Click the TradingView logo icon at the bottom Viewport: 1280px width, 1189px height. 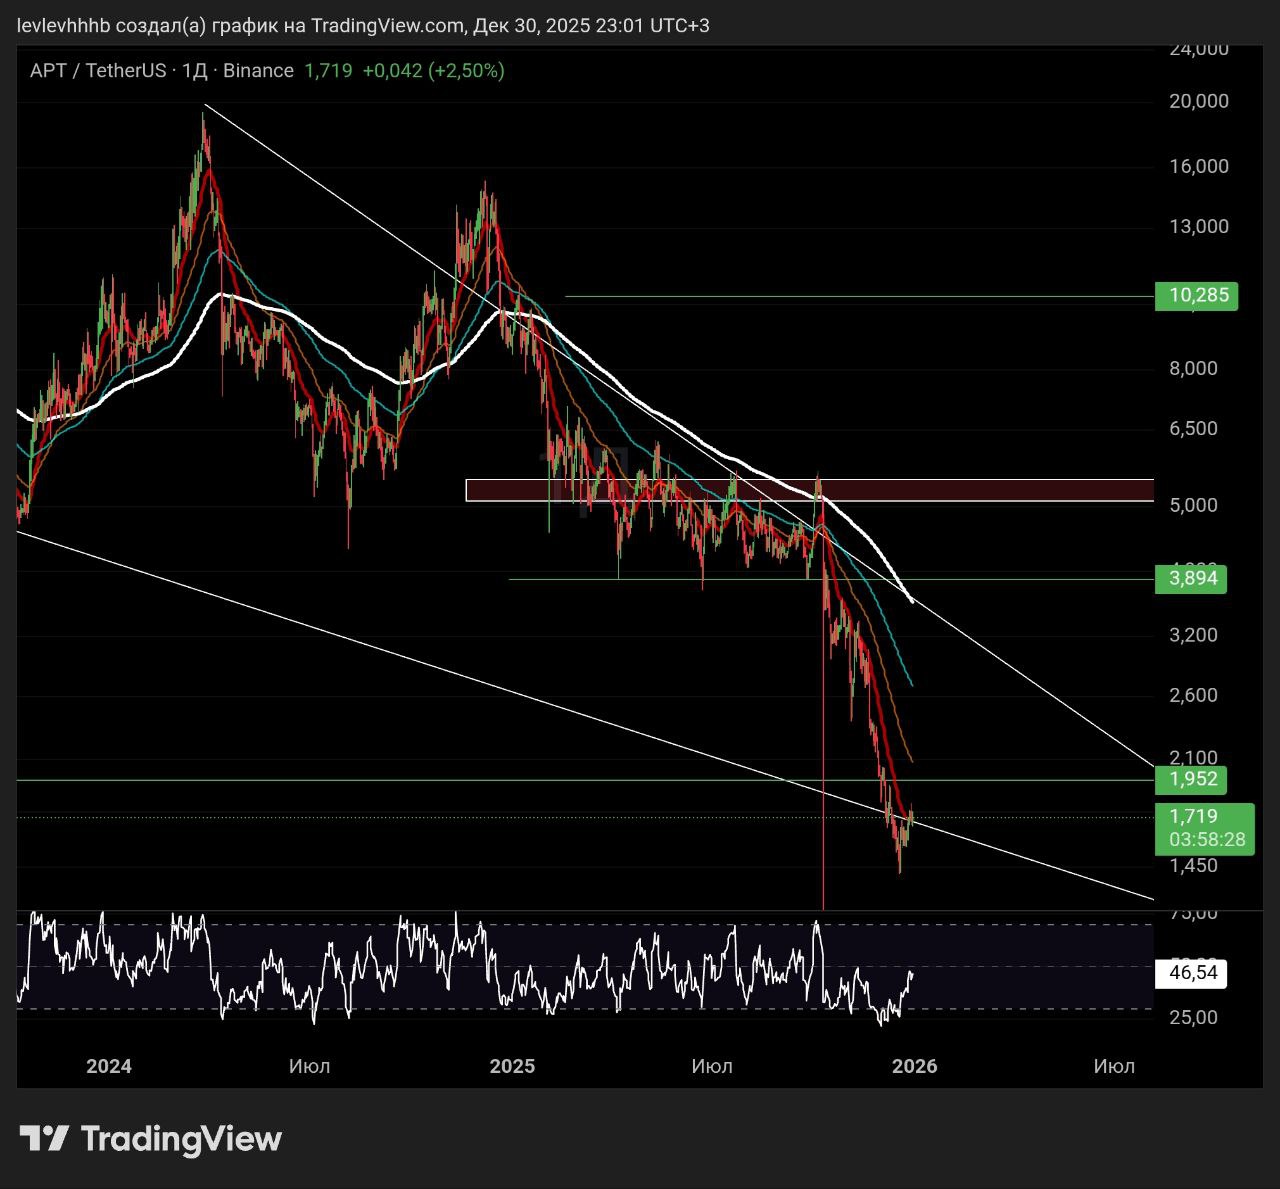coord(44,1138)
